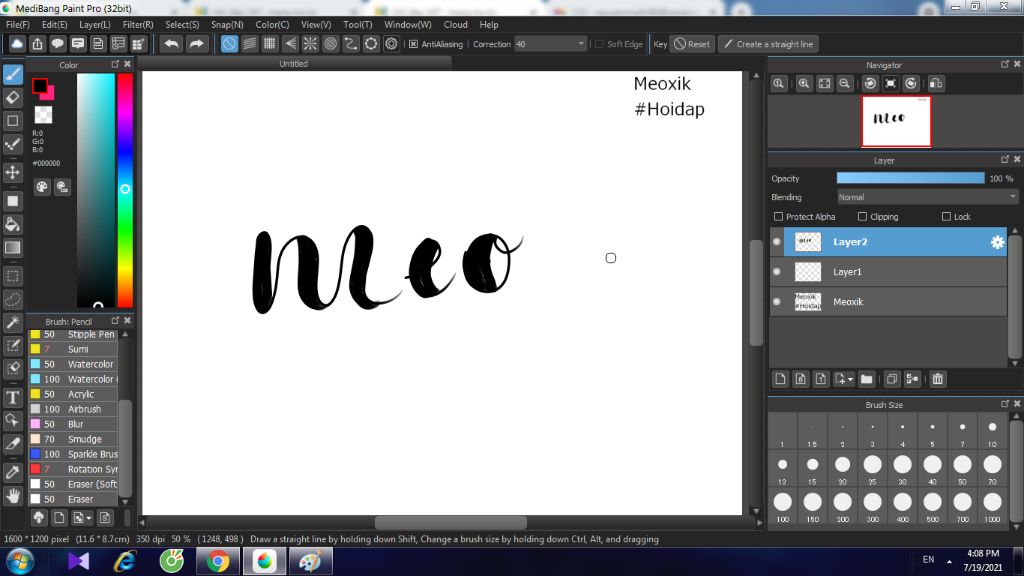
Task: Select the Text tool
Action: (x=12, y=398)
